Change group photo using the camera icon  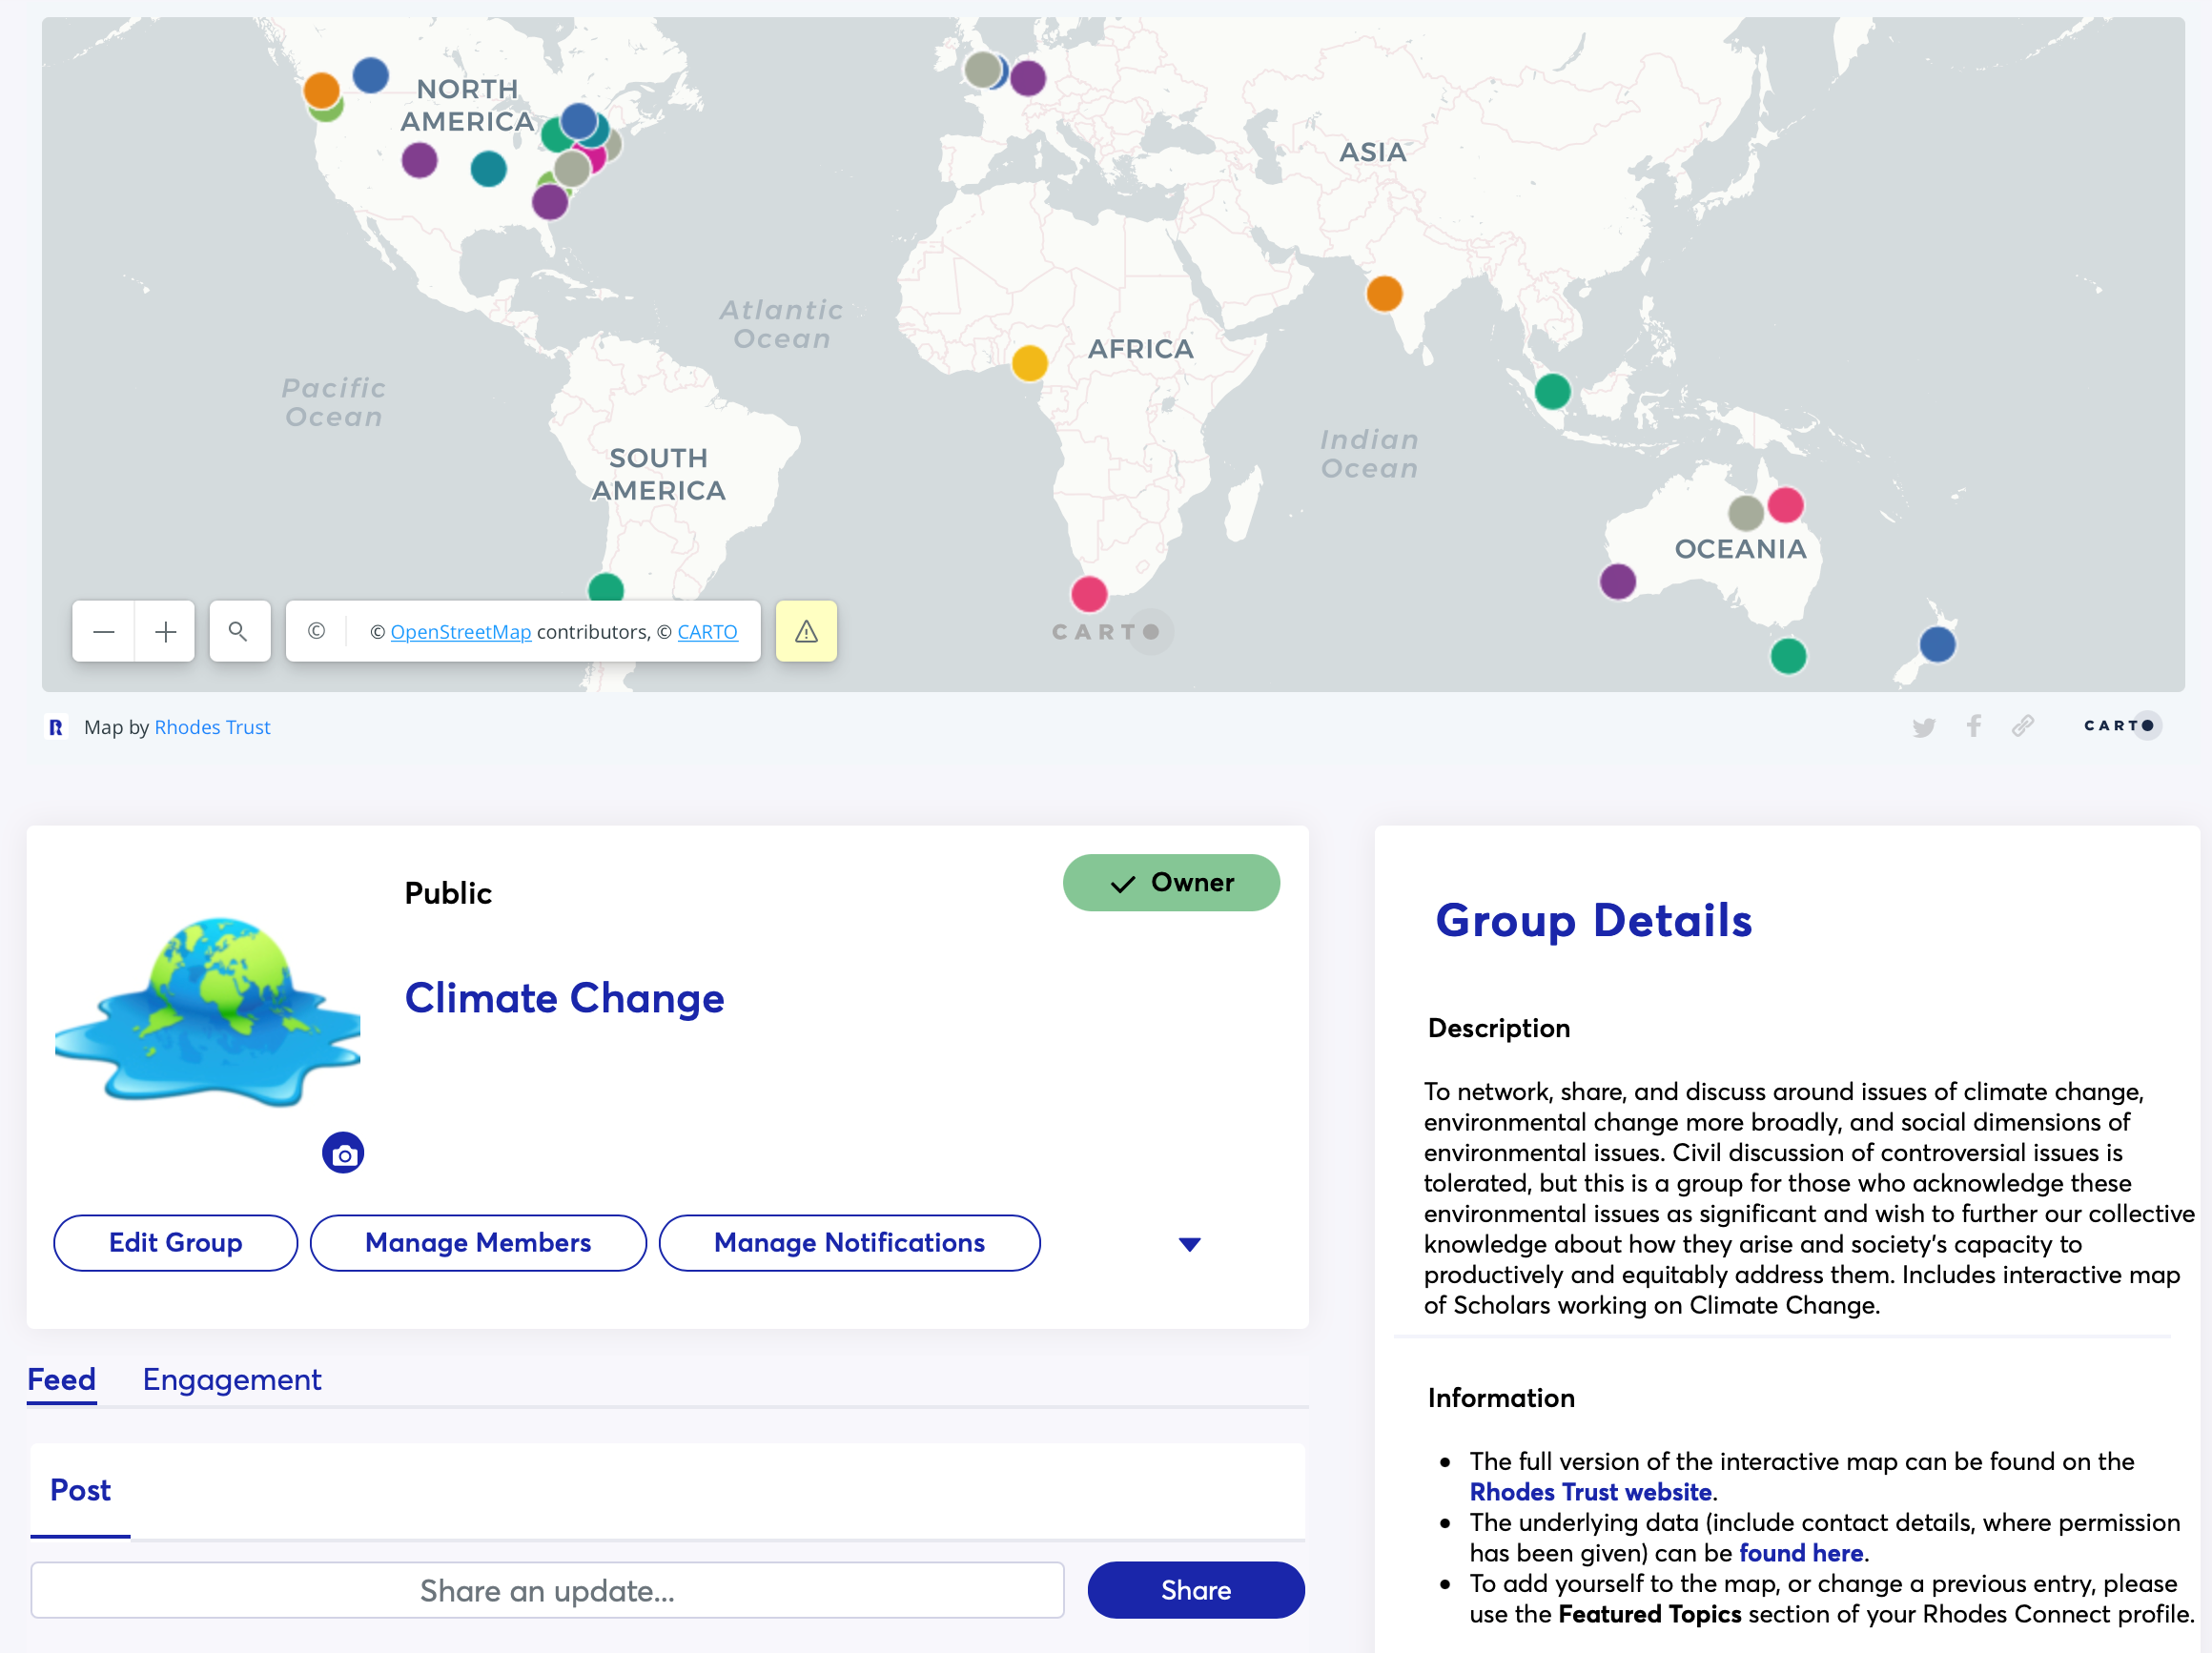pos(342,1152)
